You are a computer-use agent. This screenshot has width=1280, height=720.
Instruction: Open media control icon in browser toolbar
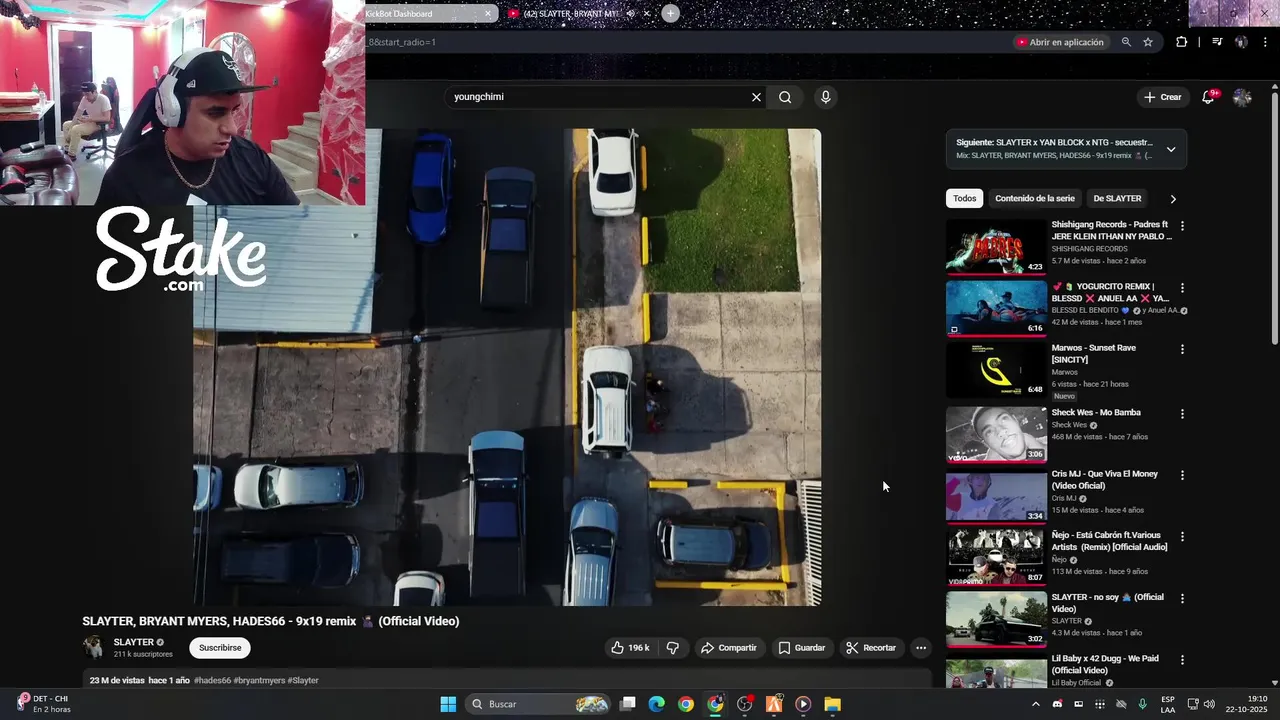1217,42
